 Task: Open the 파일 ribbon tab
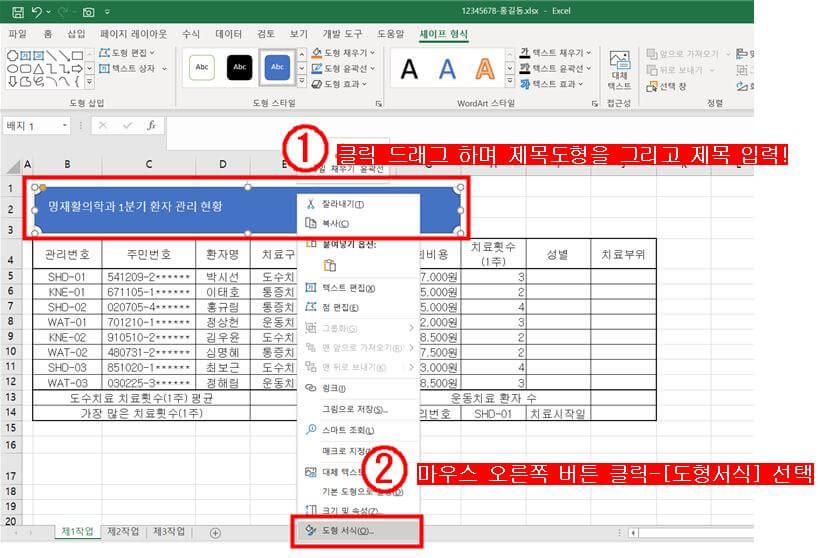click(17, 34)
